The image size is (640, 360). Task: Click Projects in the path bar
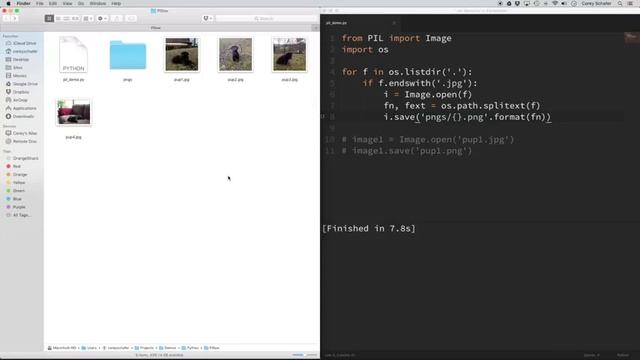coord(144,348)
